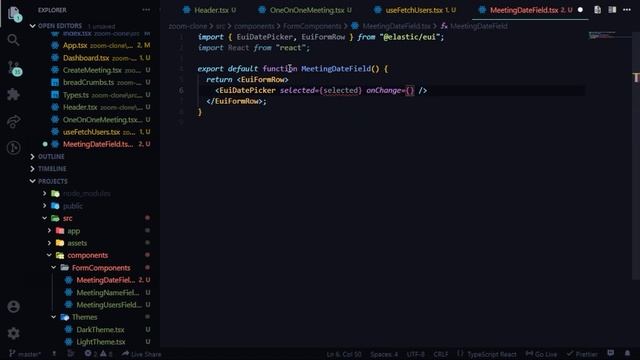Click the braces icon beside TypeScript React
Screen dimensions: 640x360
click(x=460, y=353)
